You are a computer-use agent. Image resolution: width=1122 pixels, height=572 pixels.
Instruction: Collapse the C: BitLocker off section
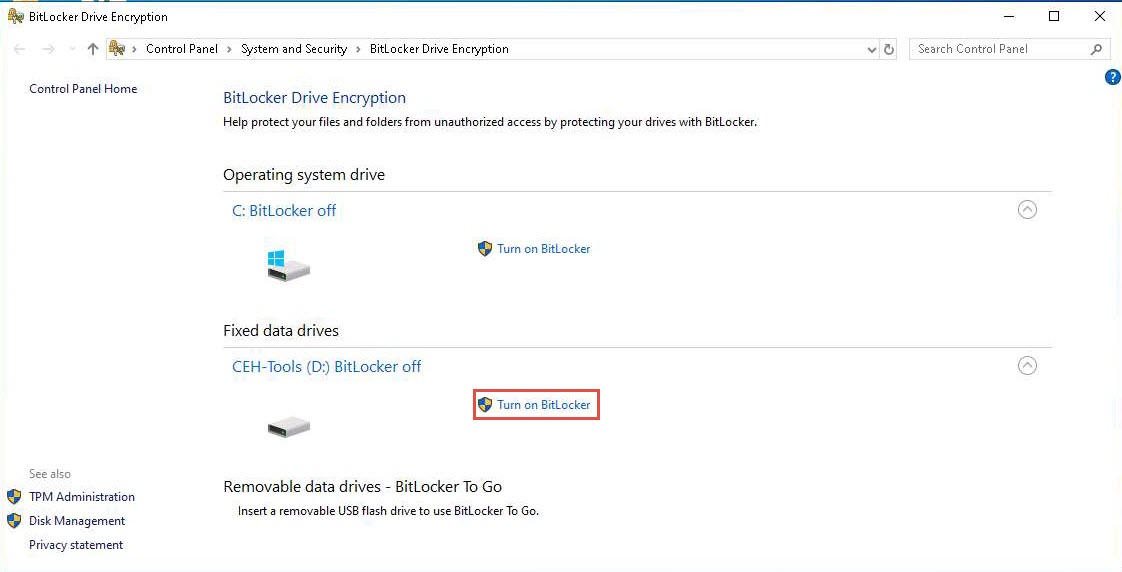[1027, 210]
